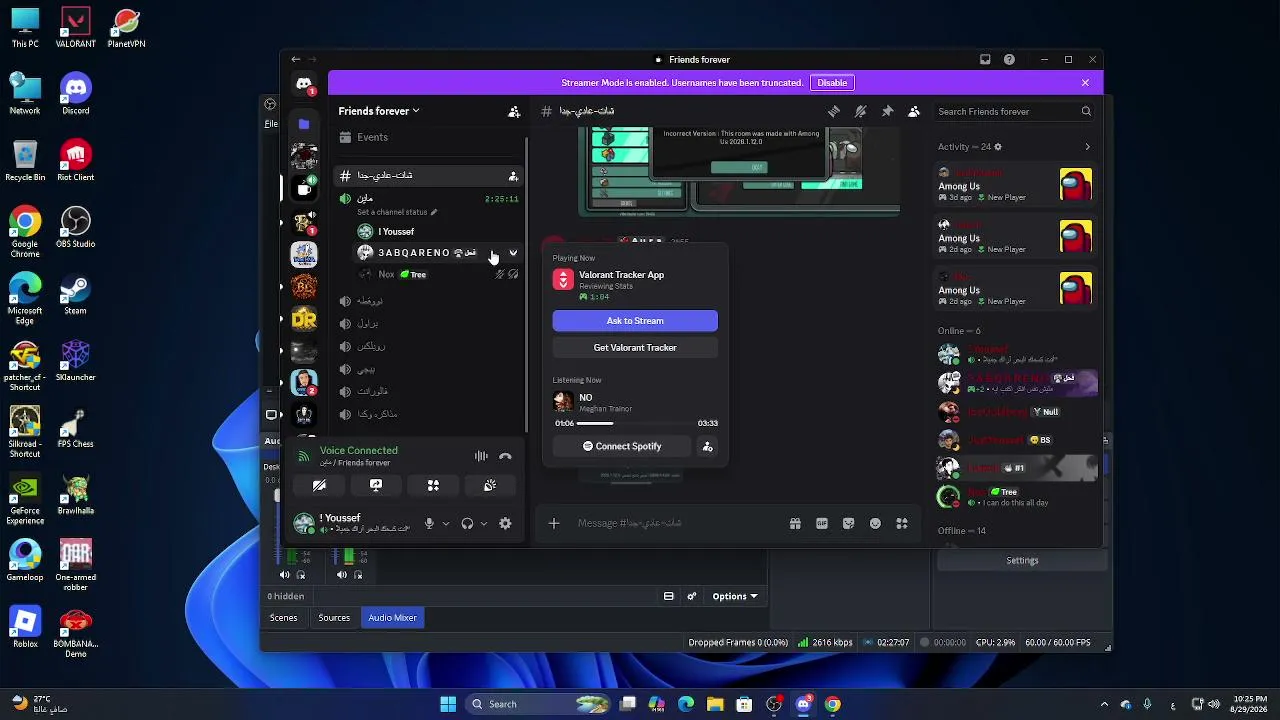This screenshot has height=720, width=1280.
Task: Click the add attachment plus button
Action: [x=554, y=523]
